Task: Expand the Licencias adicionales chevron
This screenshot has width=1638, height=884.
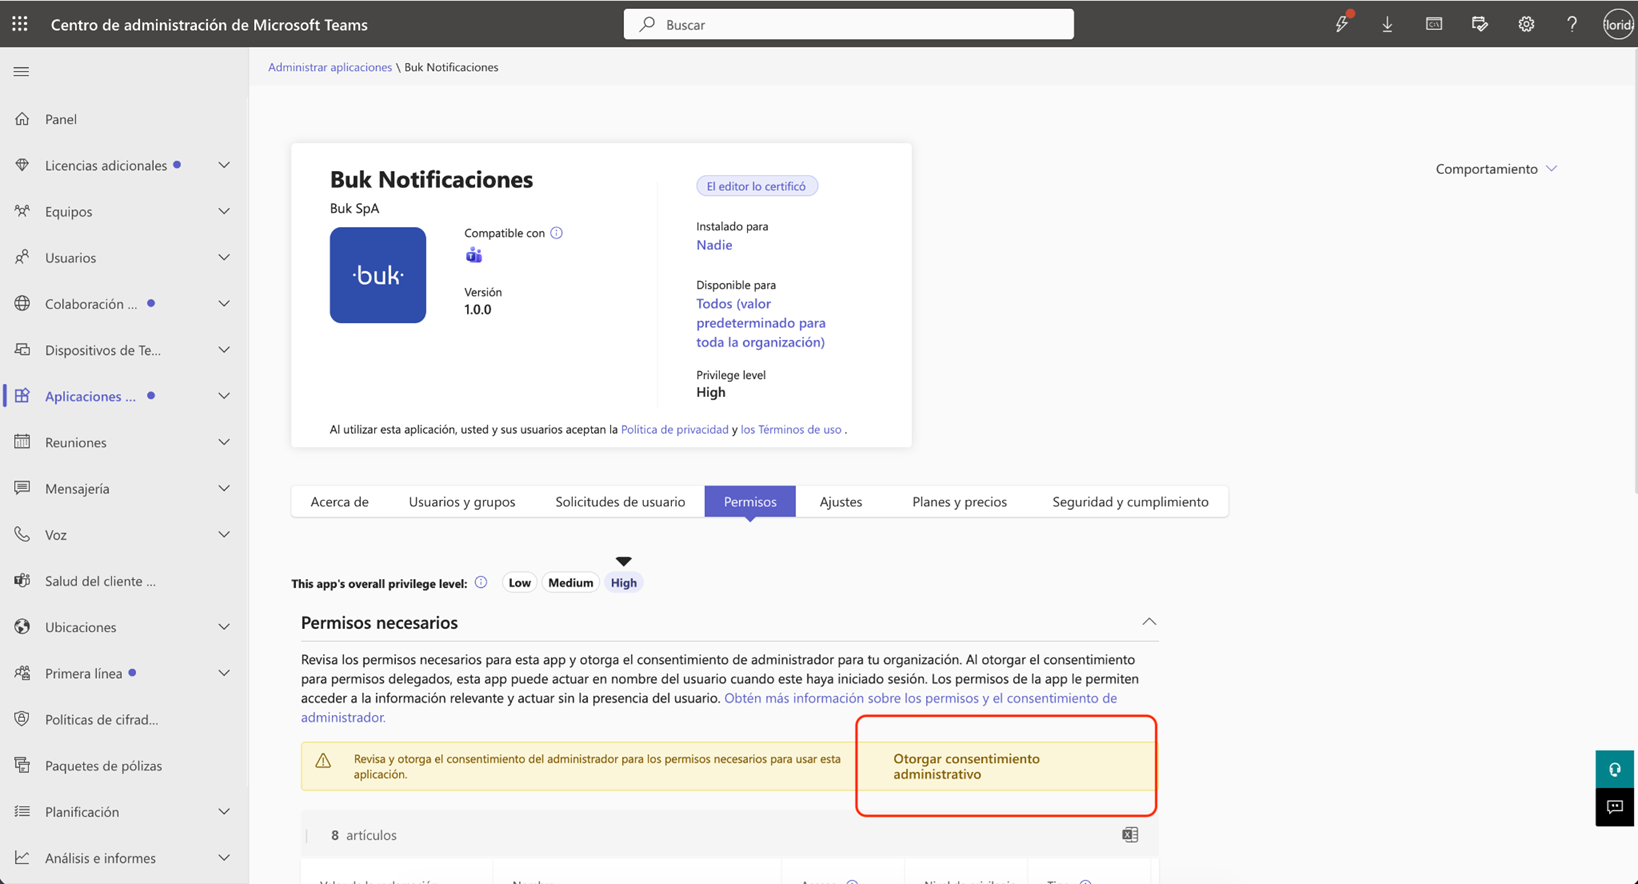Action: click(x=224, y=165)
